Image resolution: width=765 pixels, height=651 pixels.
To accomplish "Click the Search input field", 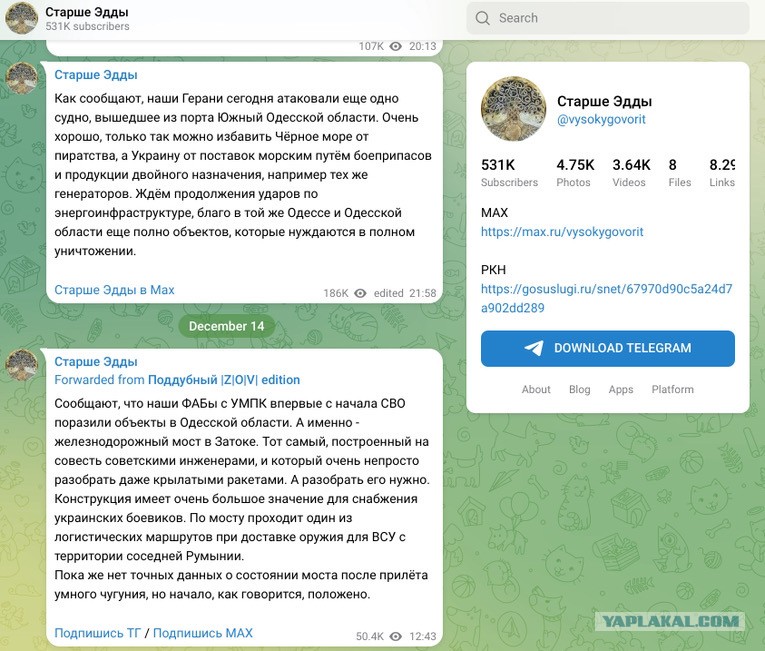I will [x=608, y=18].
